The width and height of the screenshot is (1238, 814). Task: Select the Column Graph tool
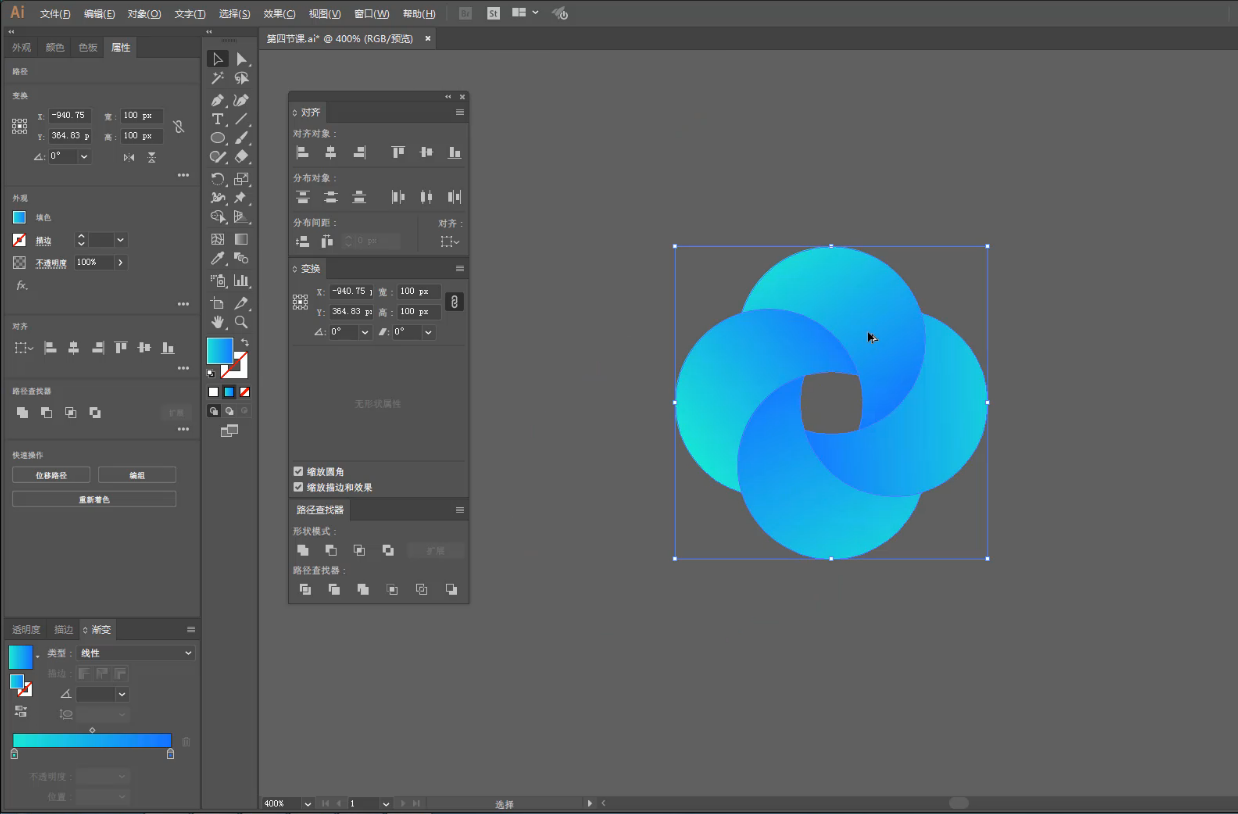click(x=241, y=281)
